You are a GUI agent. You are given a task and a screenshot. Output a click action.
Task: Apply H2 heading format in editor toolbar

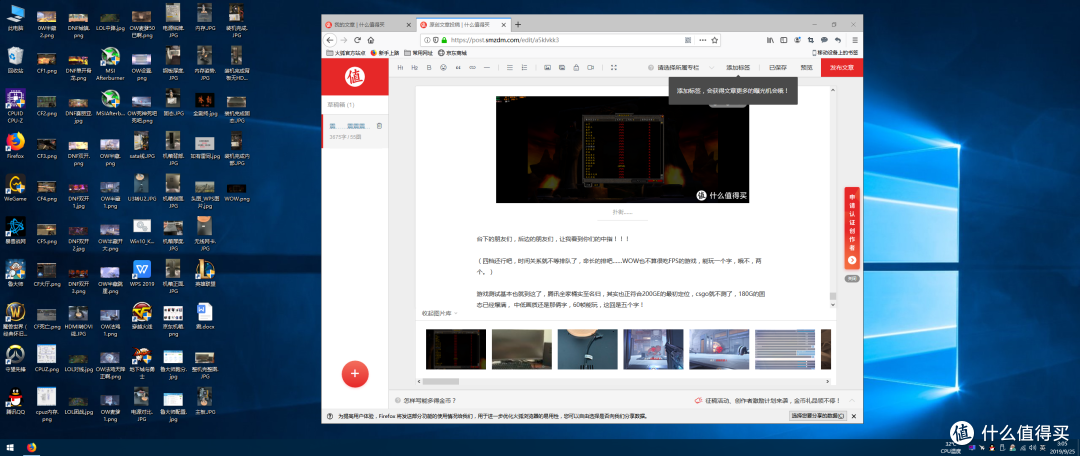415,68
